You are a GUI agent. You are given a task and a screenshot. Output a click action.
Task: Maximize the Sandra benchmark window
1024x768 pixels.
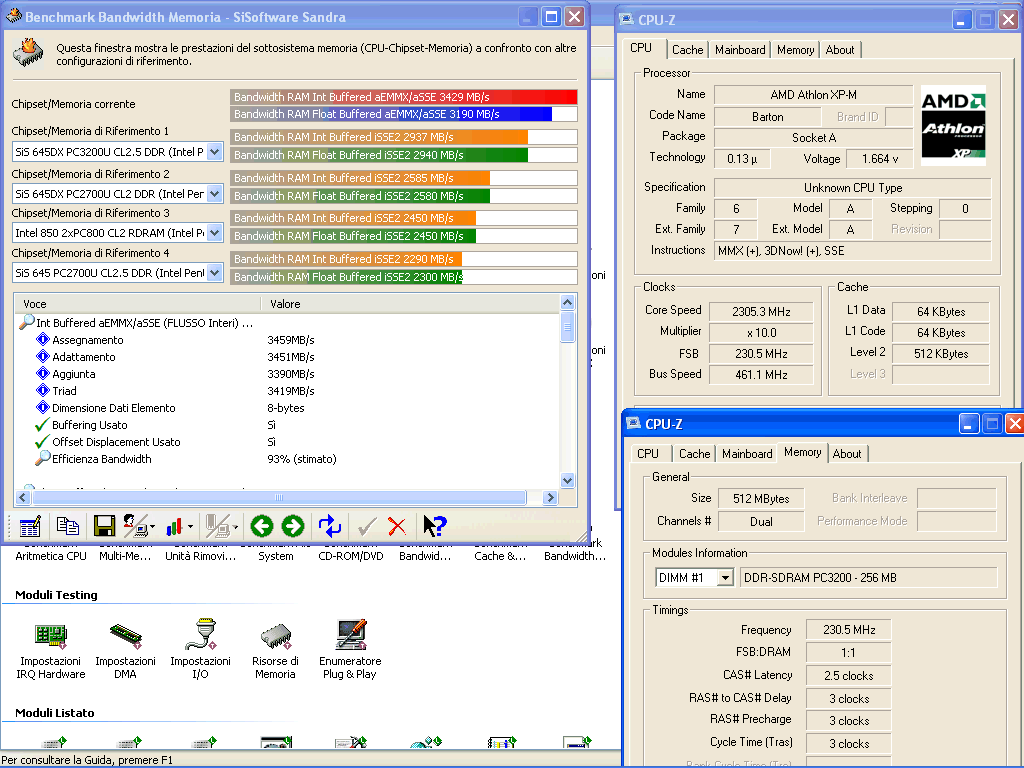[x=552, y=16]
